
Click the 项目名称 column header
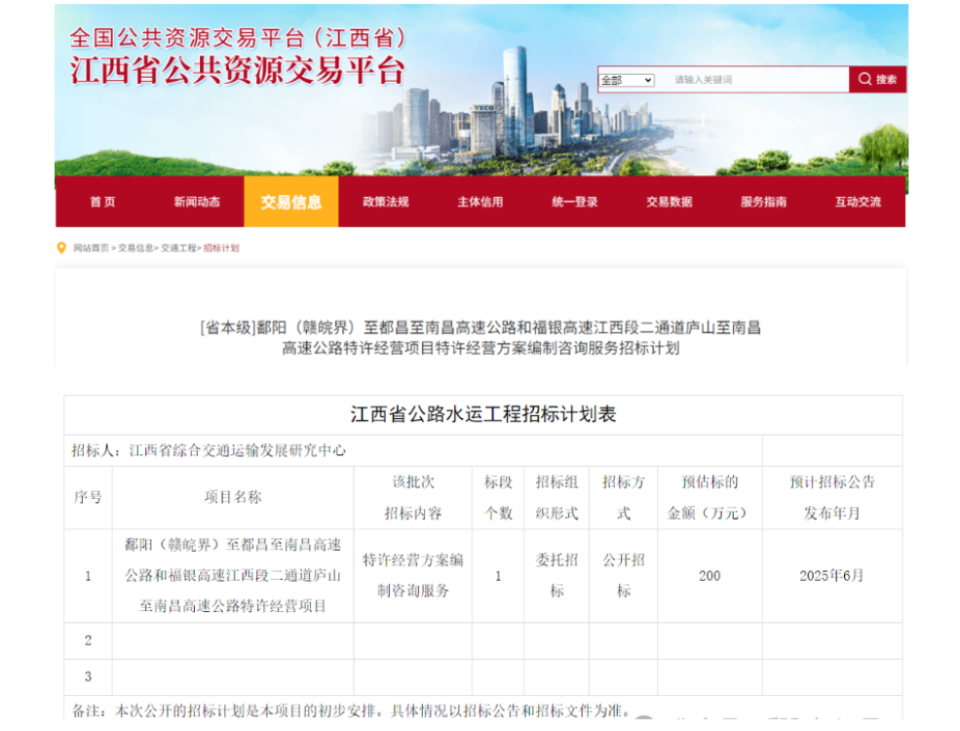click(x=233, y=497)
